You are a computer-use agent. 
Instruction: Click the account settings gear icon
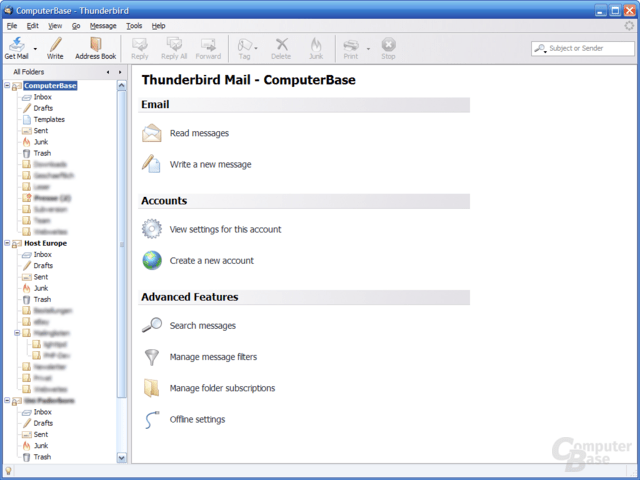point(152,229)
